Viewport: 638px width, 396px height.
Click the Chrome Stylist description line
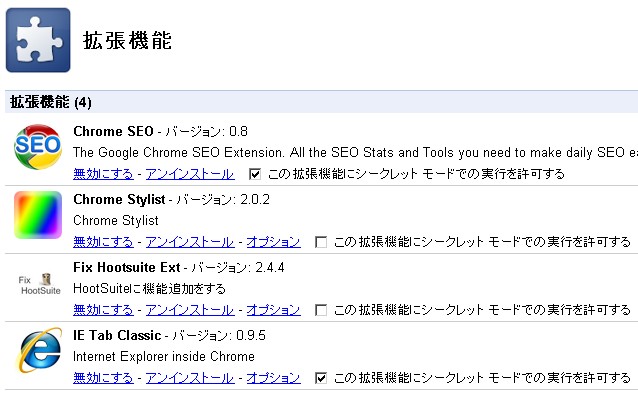click(116, 221)
